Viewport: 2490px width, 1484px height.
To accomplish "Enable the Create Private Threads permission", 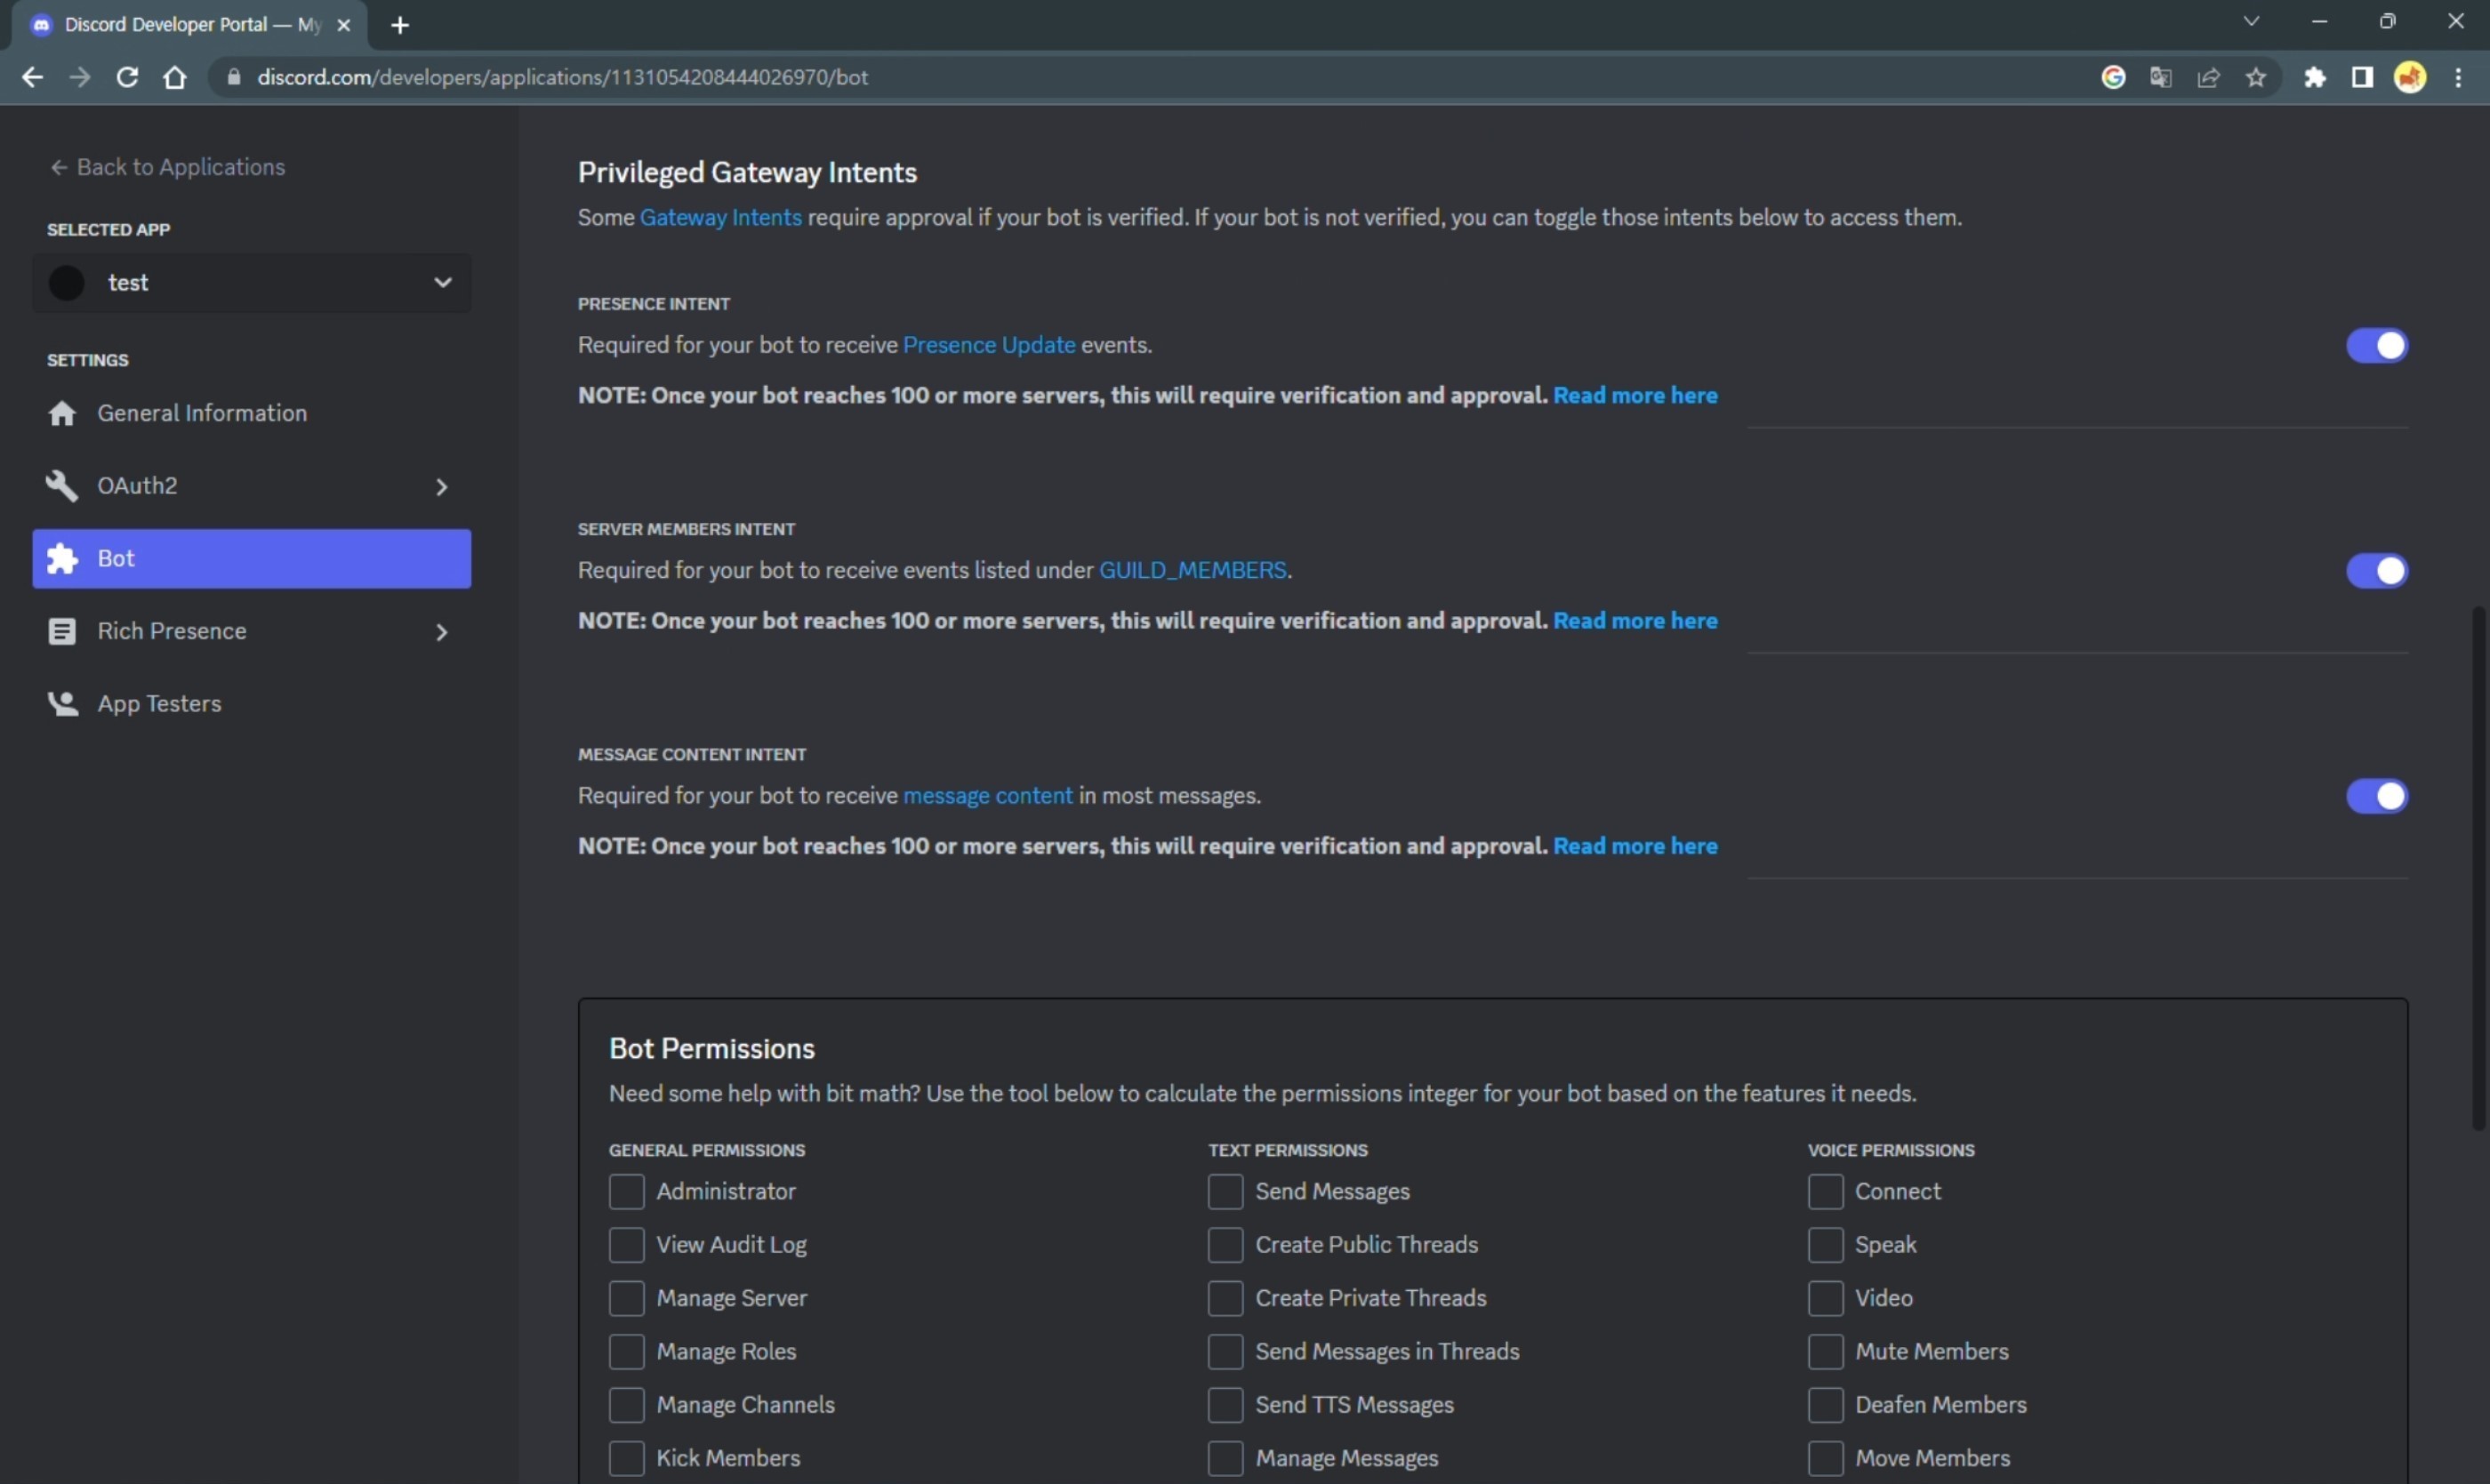I will [x=1226, y=1298].
